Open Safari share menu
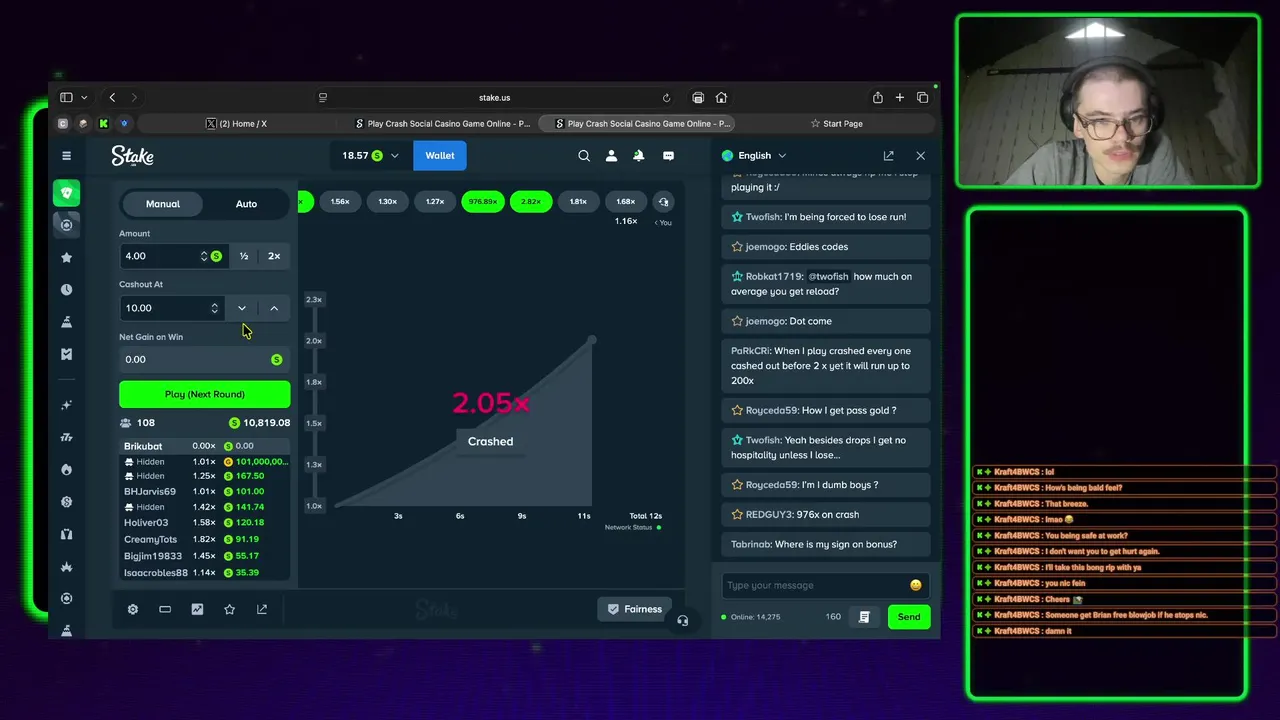Viewport: 1280px width, 720px height. coord(877,97)
